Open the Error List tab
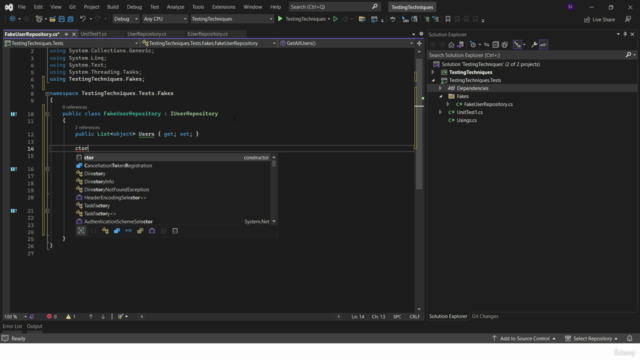This screenshot has height=360, width=640. tap(12, 327)
